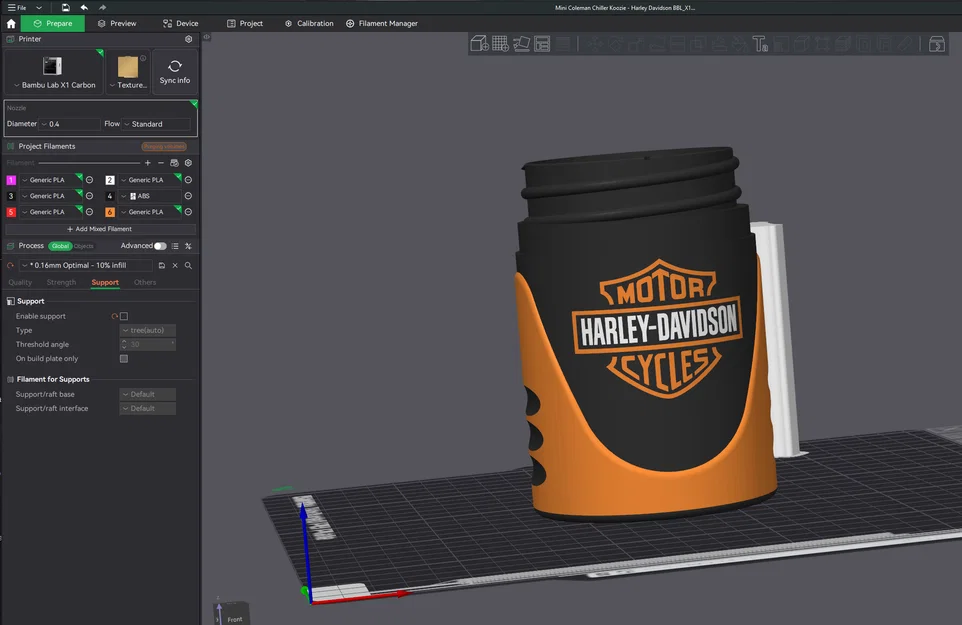
Task: Click the AMS filament sync icon
Action: point(174,163)
